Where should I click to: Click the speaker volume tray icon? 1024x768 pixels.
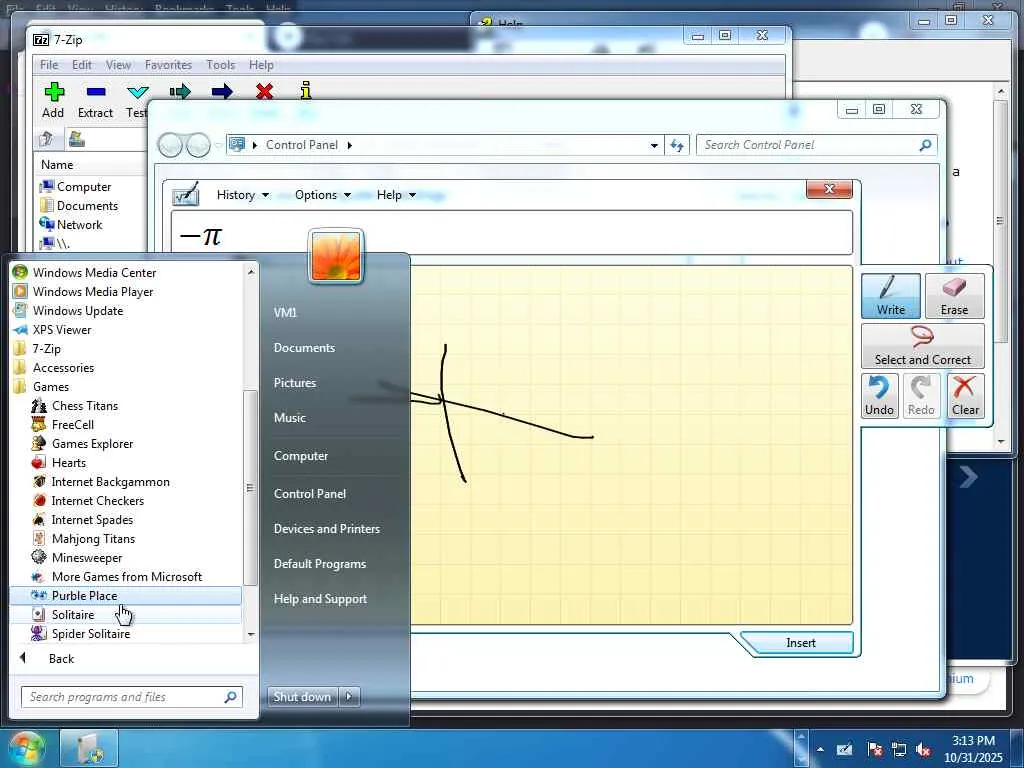[923, 750]
